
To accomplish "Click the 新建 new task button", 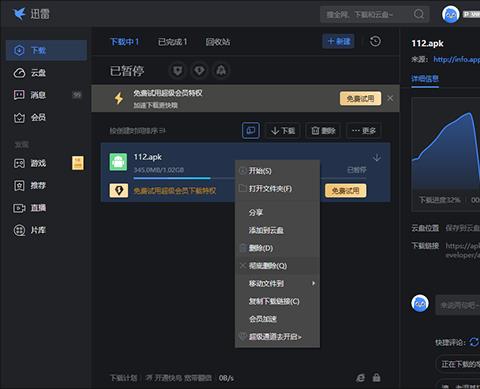I will (x=338, y=41).
